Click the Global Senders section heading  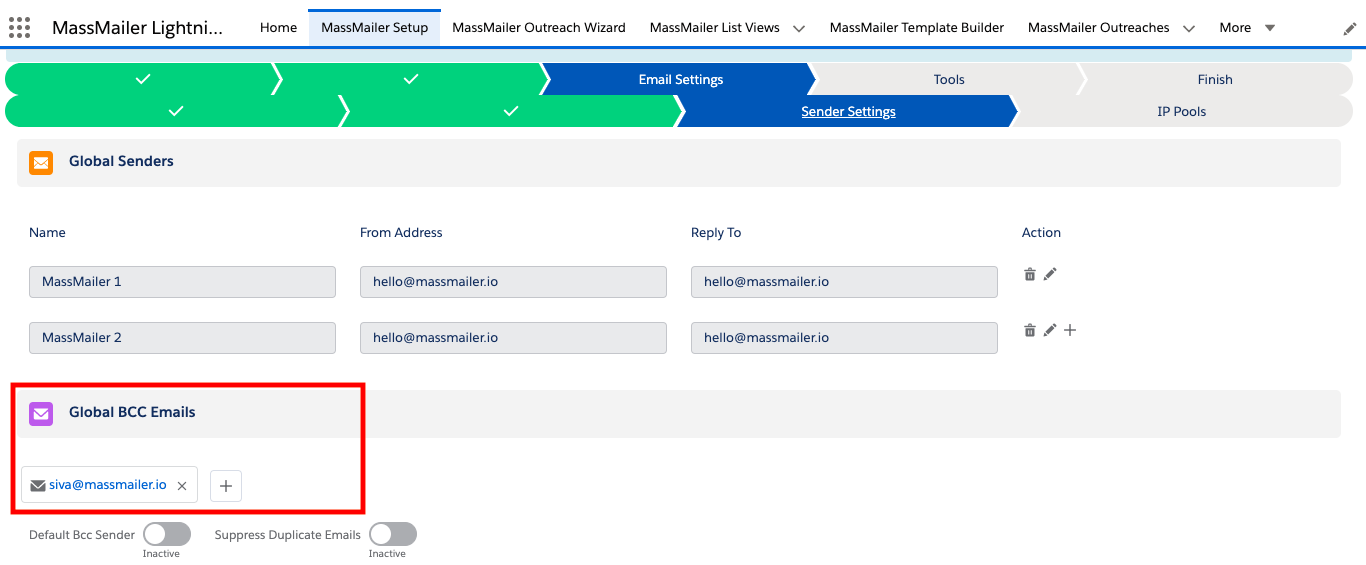pyautogui.click(x=121, y=161)
